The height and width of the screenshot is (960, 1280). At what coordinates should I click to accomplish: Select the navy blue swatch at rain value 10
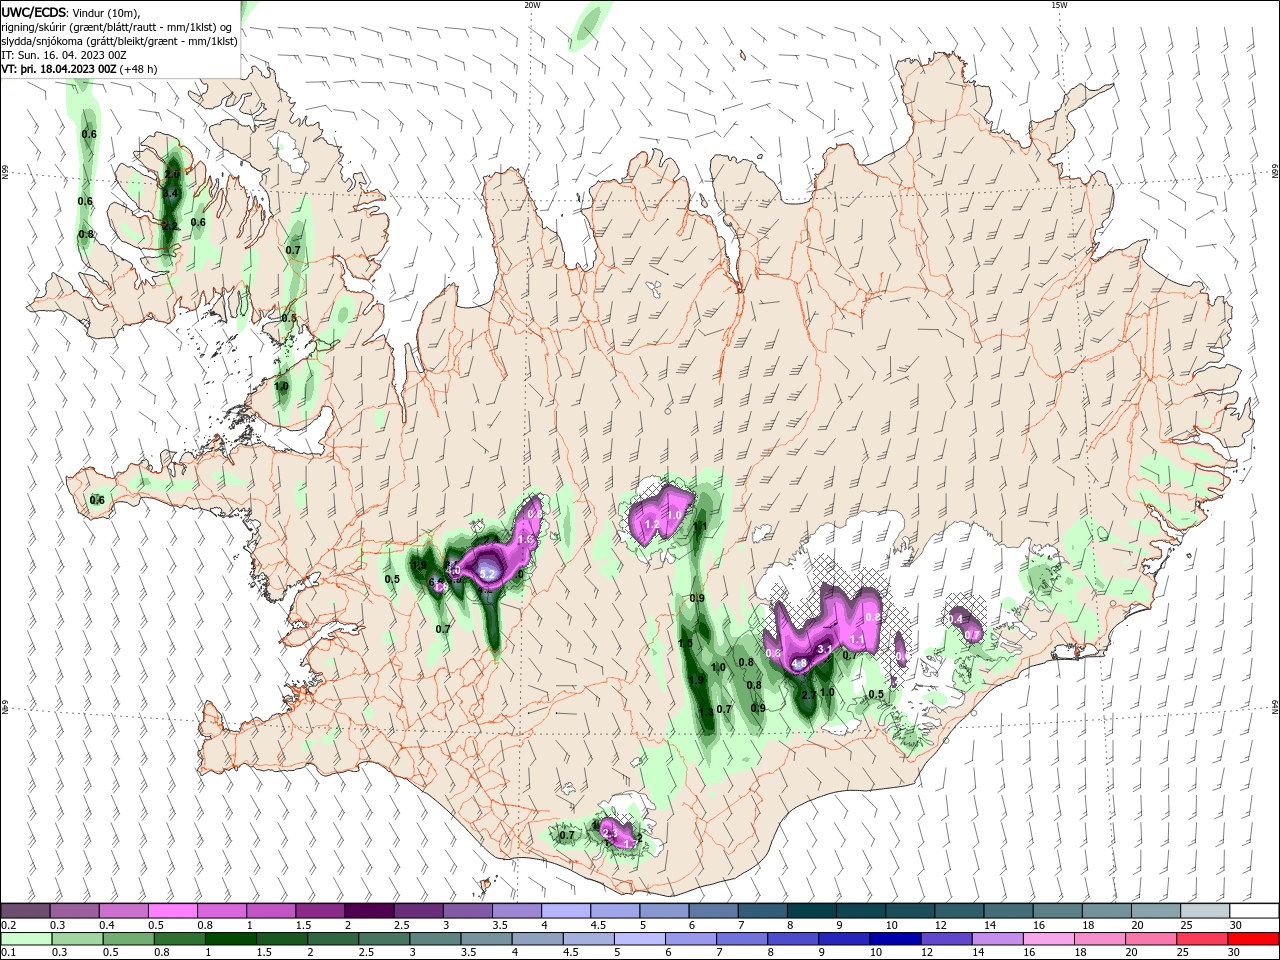pos(896,939)
